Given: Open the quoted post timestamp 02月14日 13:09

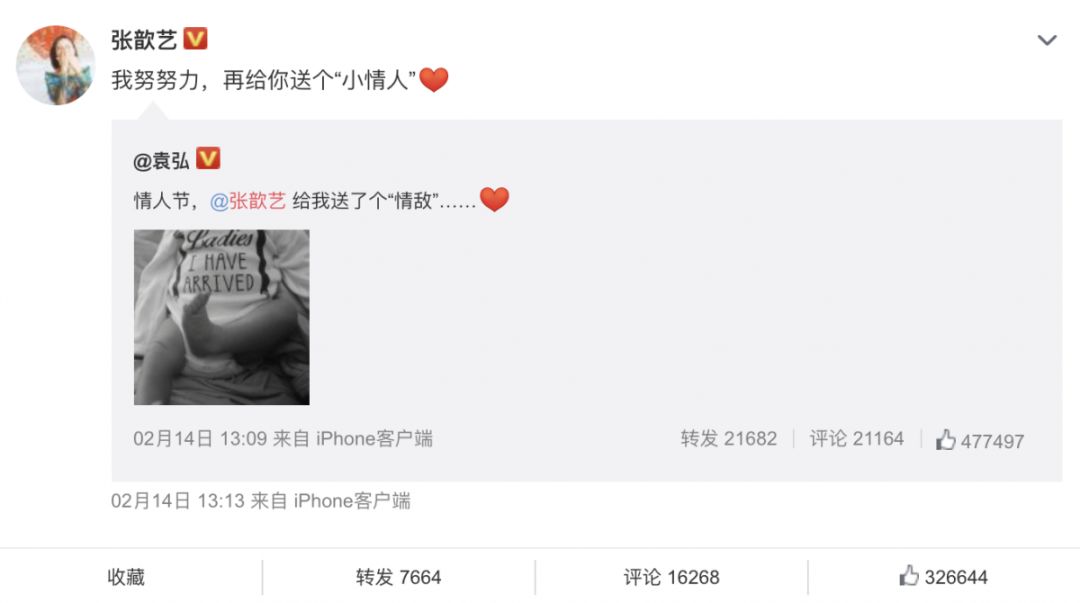Looking at the screenshot, I should click(200, 439).
